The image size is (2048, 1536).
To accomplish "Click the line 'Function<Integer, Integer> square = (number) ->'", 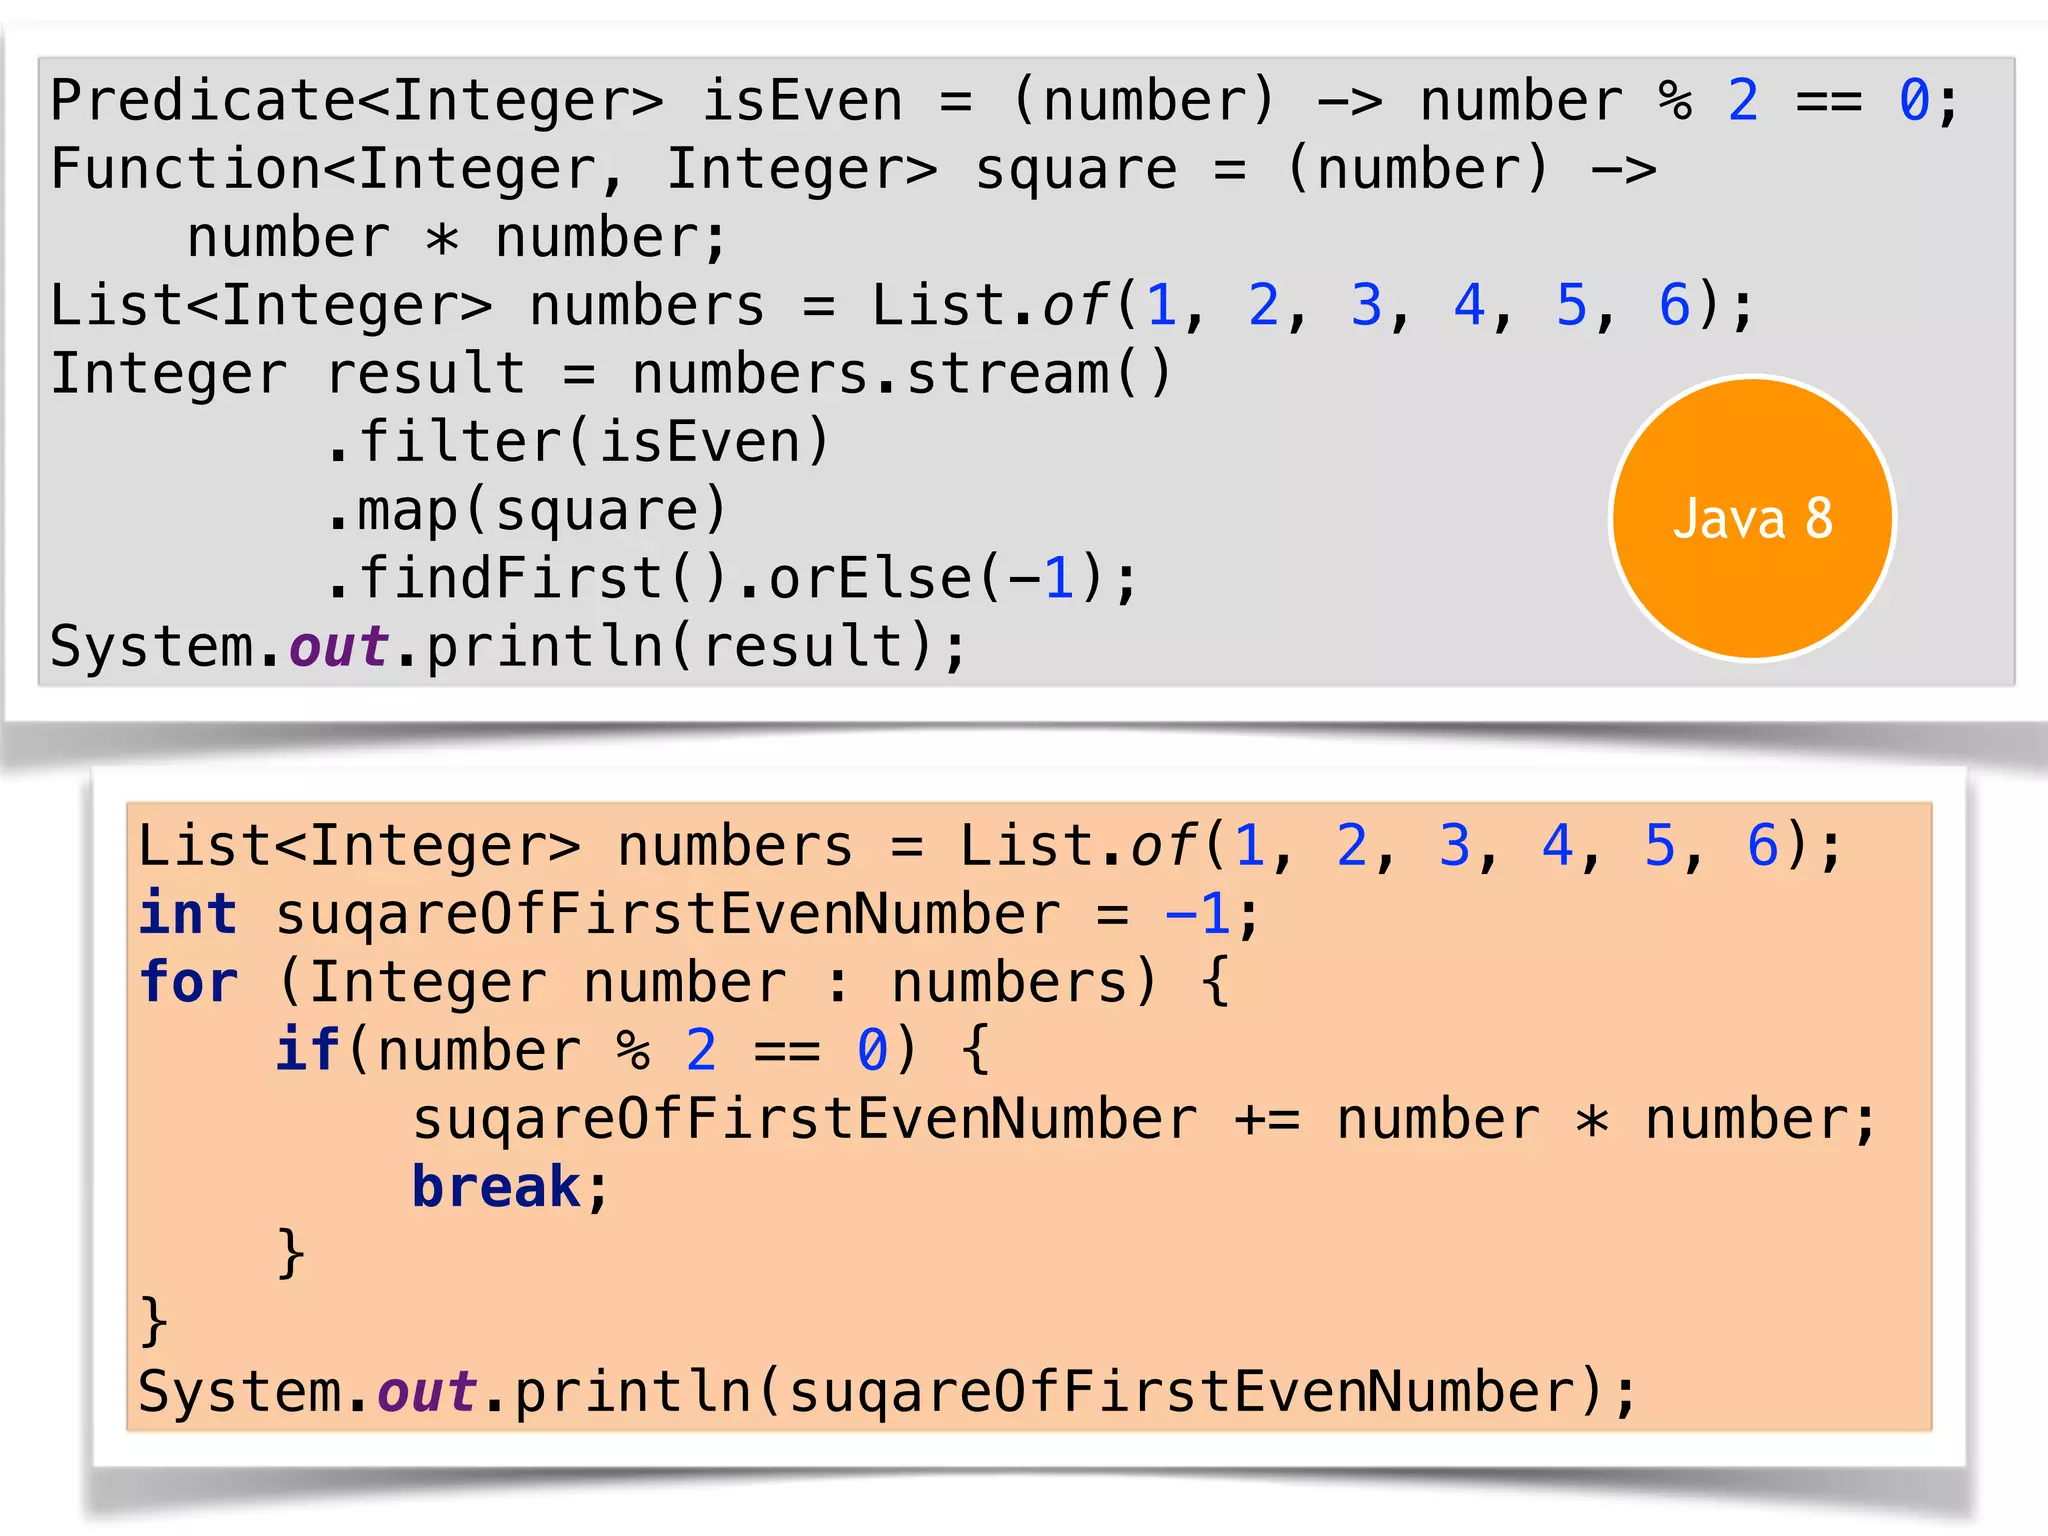I will (x=853, y=170).
